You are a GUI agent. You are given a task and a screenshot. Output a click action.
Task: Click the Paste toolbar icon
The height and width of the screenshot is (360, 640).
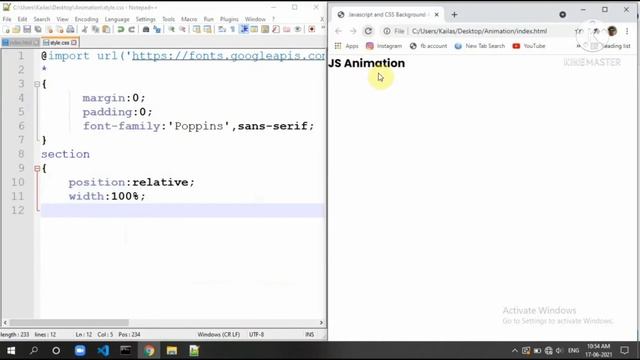point(106,29)
